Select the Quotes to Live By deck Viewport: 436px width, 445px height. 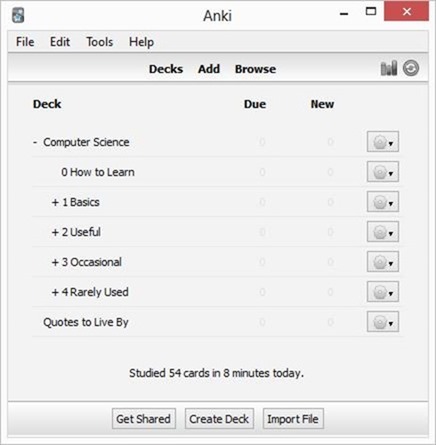pyautogui.click(x=86, y=322)
